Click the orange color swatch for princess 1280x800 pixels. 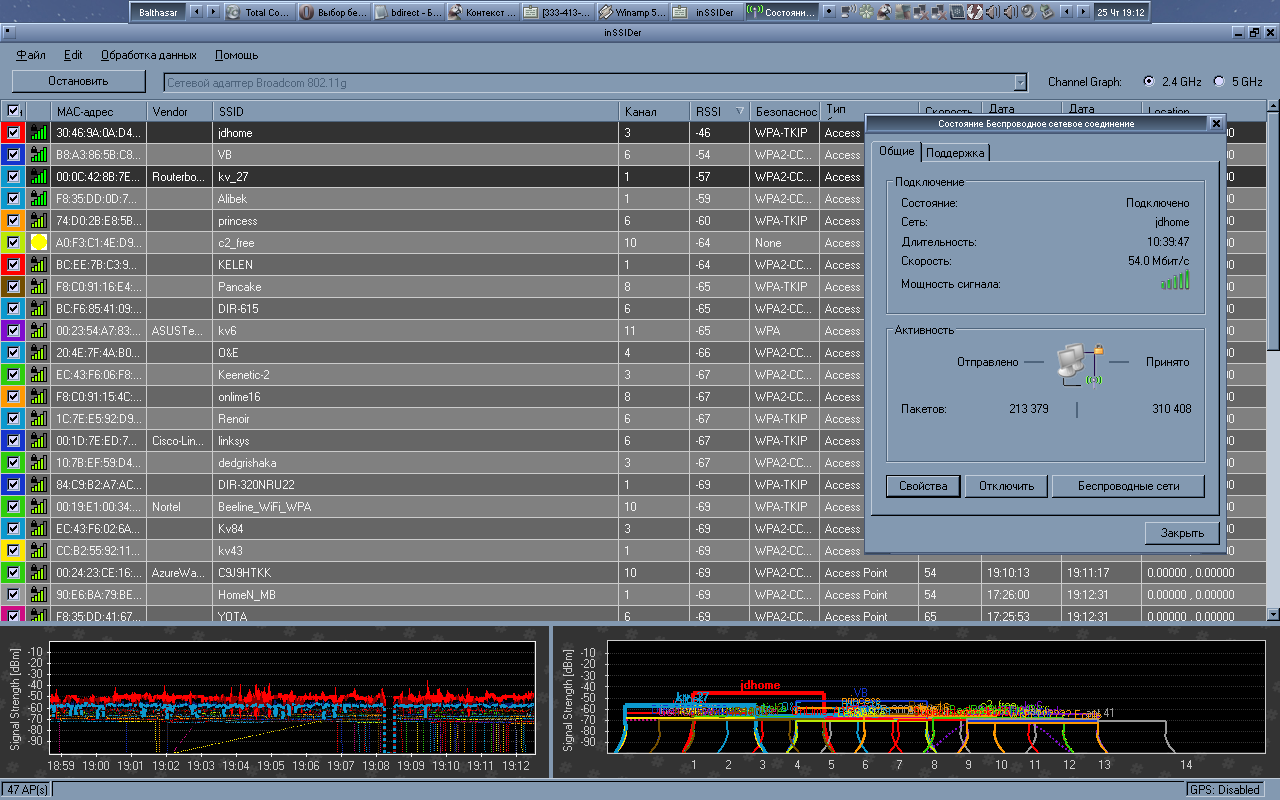tap(14, 221)
